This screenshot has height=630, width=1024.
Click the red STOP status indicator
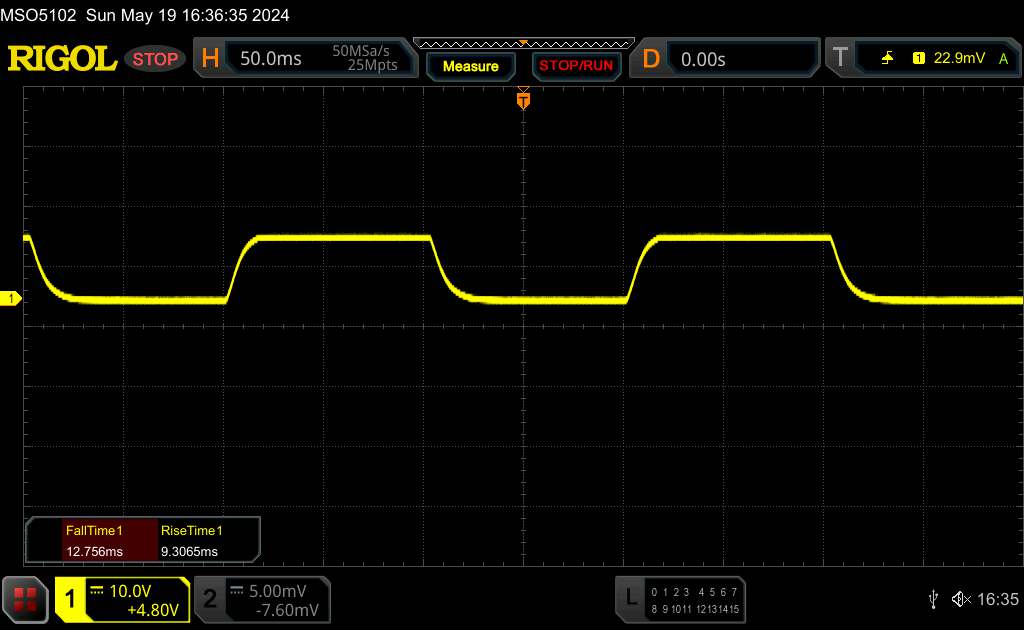click(155, 59)
